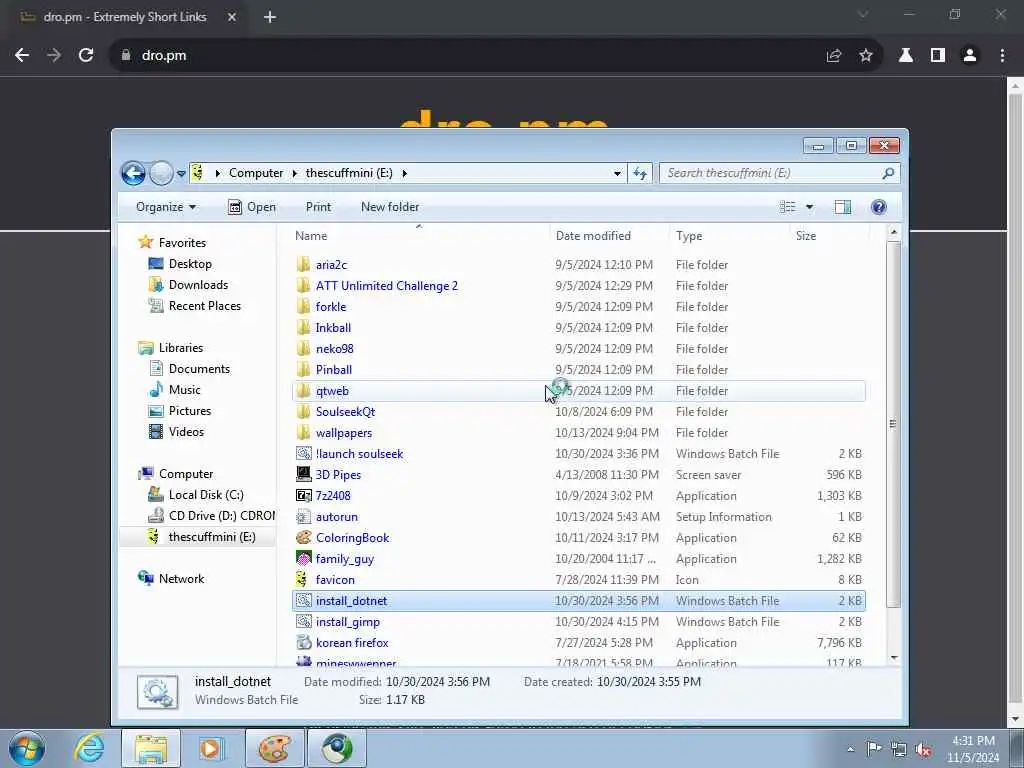The width and height of the screenshot is (1024, 768).
Task: Expand the arrow after Computer in breadcrumb
Action: coord(295,173)
